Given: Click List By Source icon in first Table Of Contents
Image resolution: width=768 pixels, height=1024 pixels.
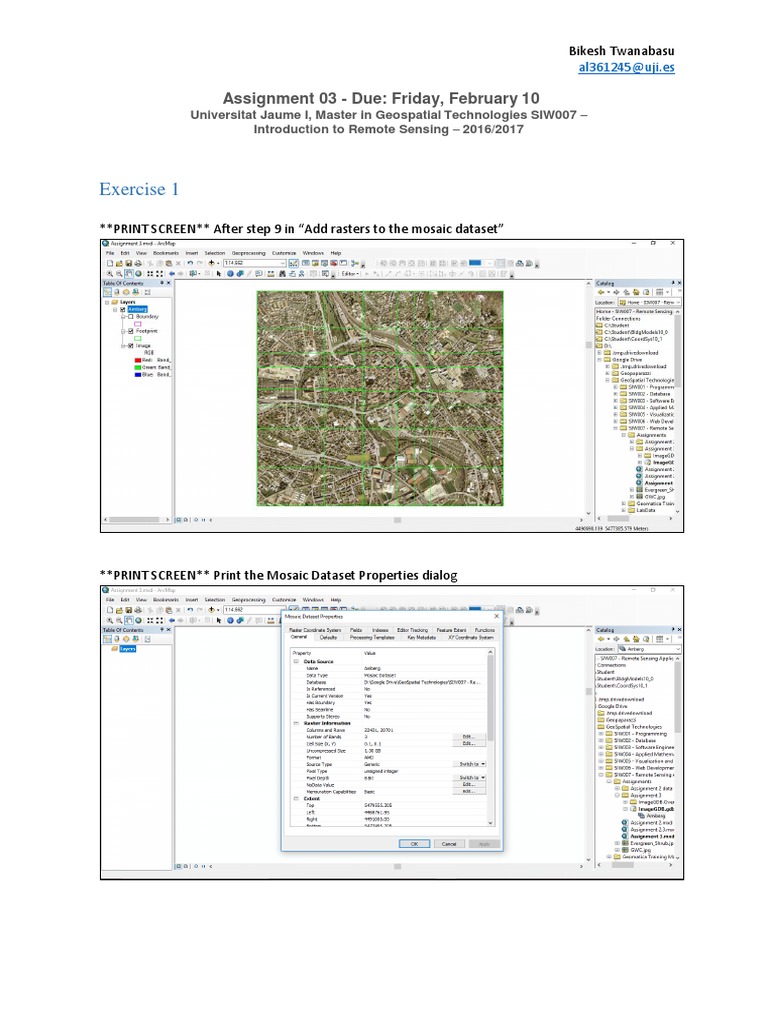Looking at the screenshot, I should [x=117, y=292].
